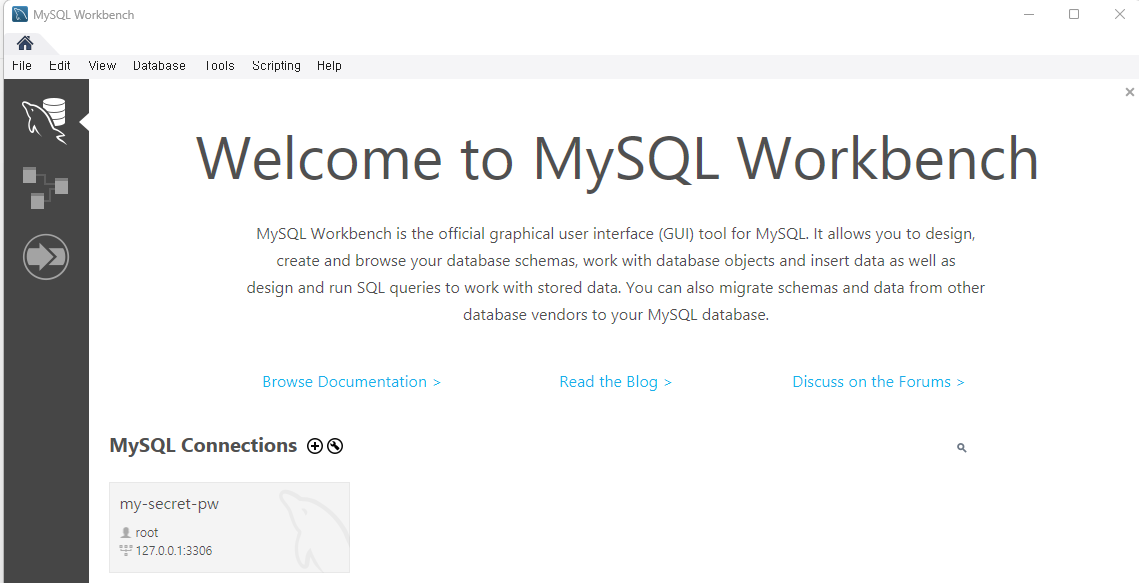Screen dimensions: 1139x583
Task: Open the Database menu
Action: (x=159, y=65)
